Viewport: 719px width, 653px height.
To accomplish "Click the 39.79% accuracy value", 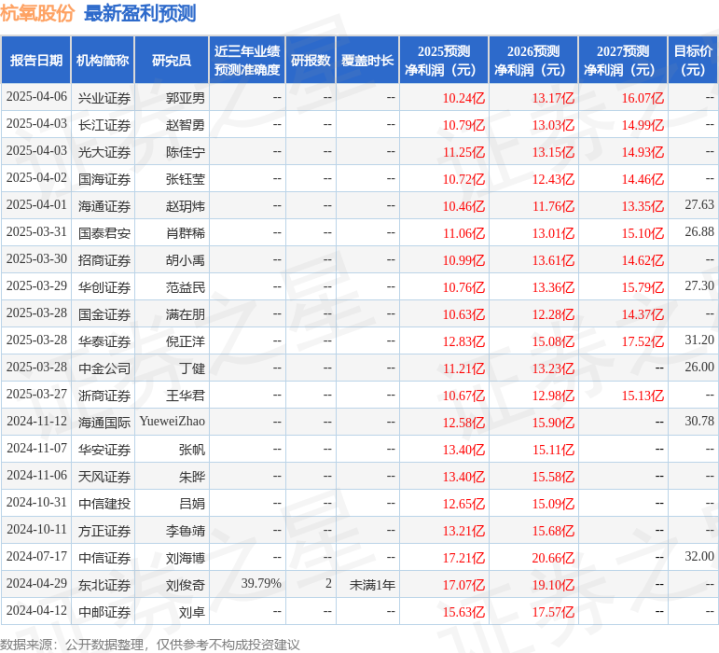I will click(x=261, y=584).
